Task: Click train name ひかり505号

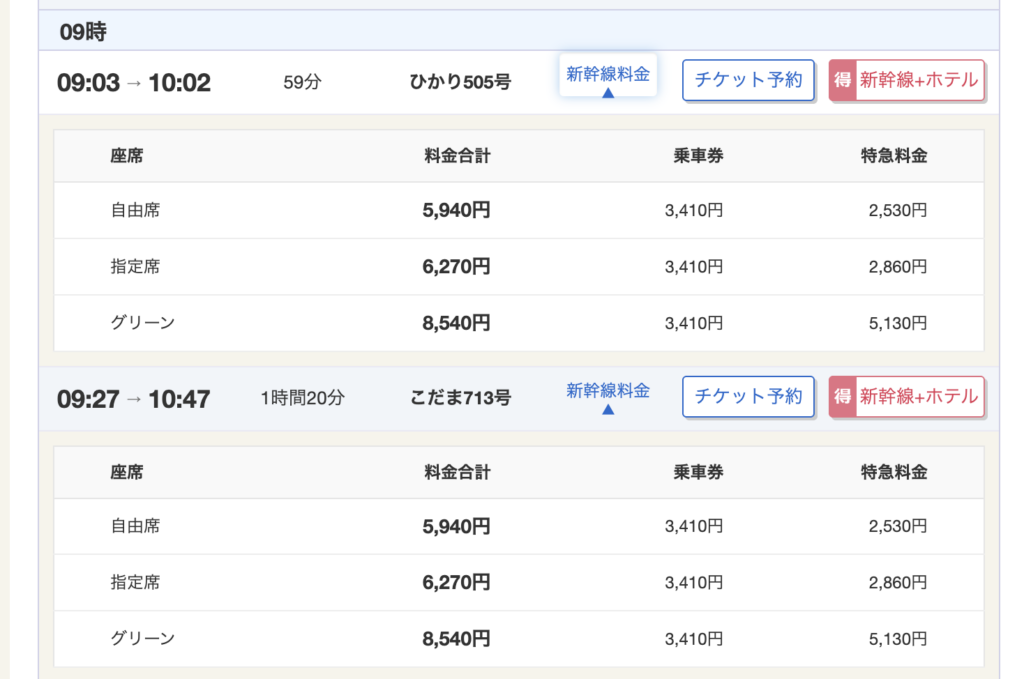Action: tap(460, 82)
